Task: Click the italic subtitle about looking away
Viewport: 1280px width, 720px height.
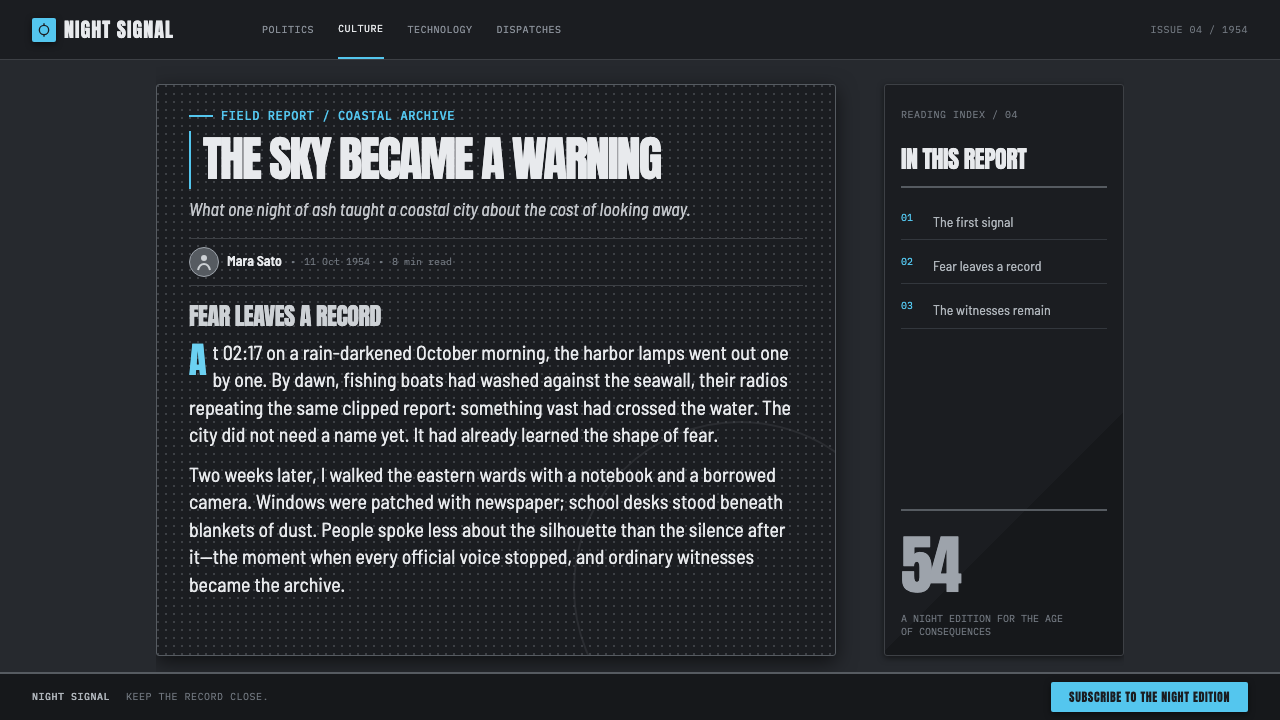Action: point(440,210)
